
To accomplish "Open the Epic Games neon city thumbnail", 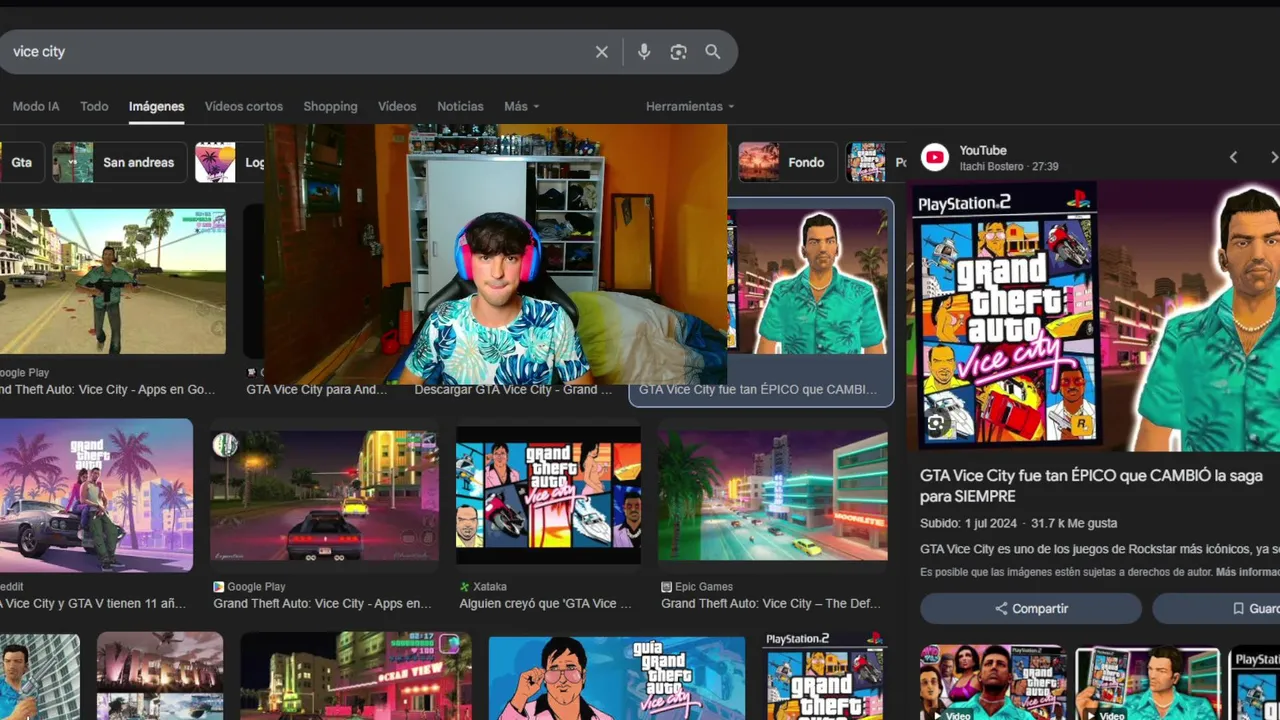I will [x=773, y=495].
